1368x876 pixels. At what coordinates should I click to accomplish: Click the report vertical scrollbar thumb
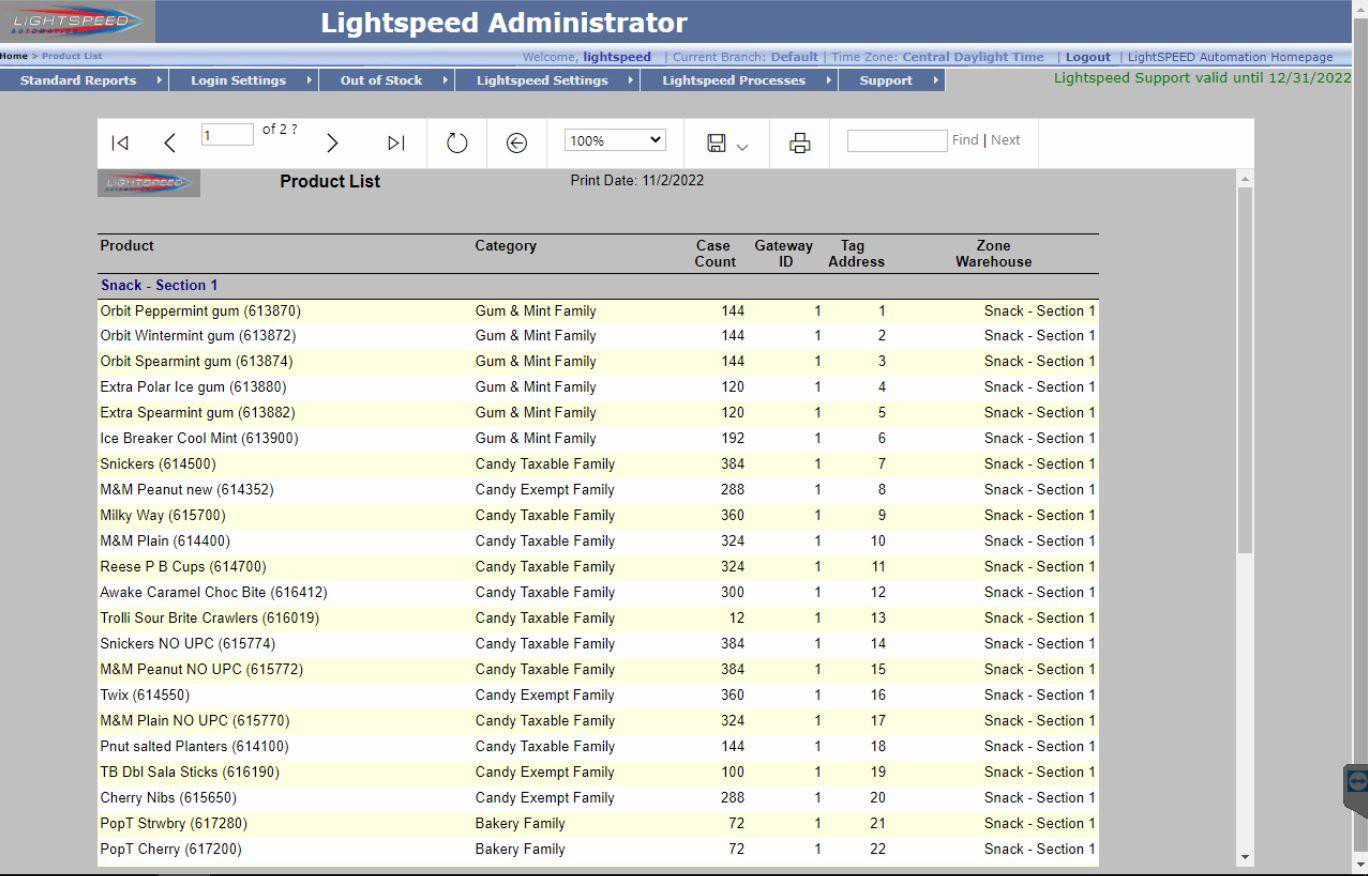click(1245, 370)
